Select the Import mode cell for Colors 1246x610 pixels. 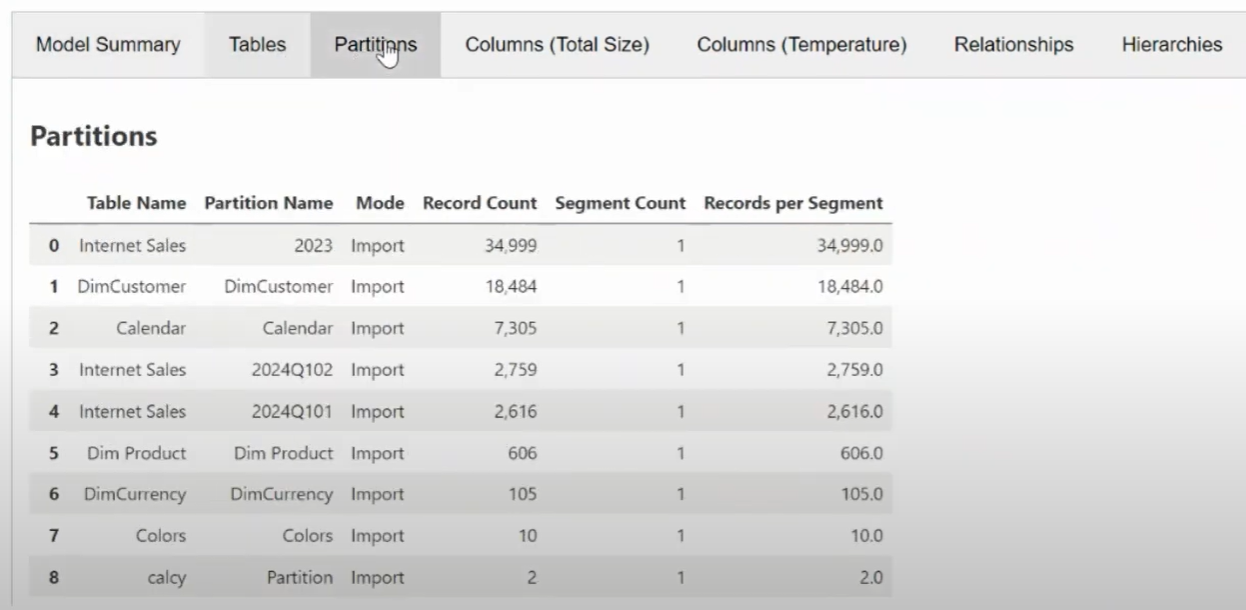click(377, 536)
